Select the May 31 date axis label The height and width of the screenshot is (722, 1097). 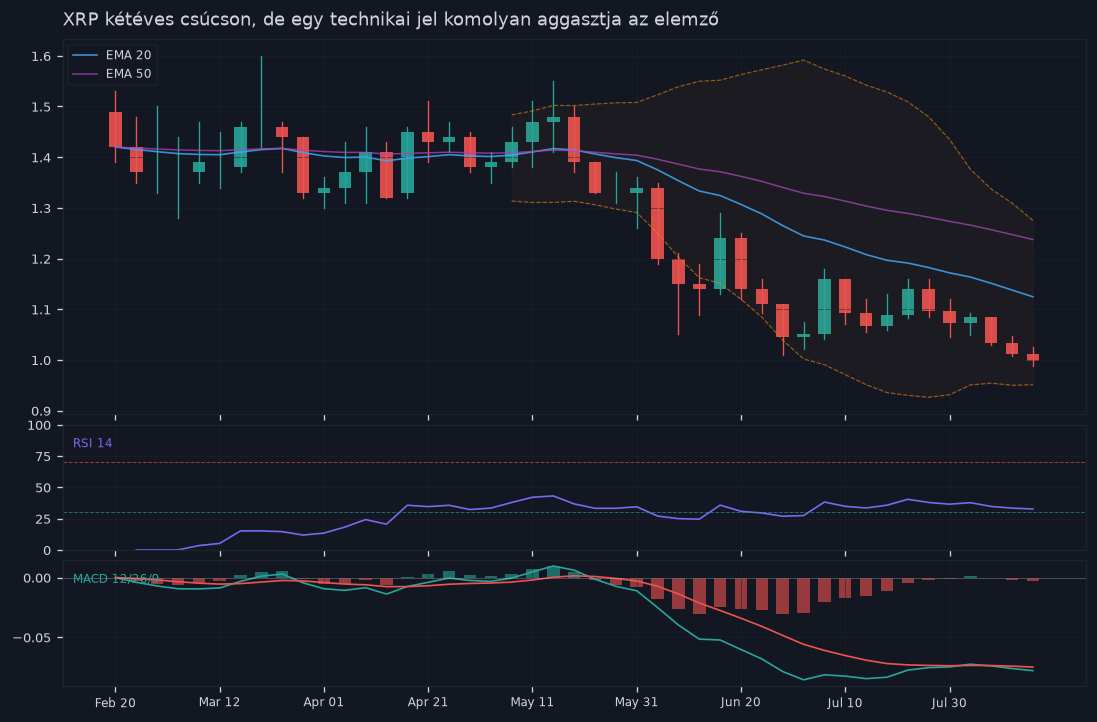pos(637,702)
